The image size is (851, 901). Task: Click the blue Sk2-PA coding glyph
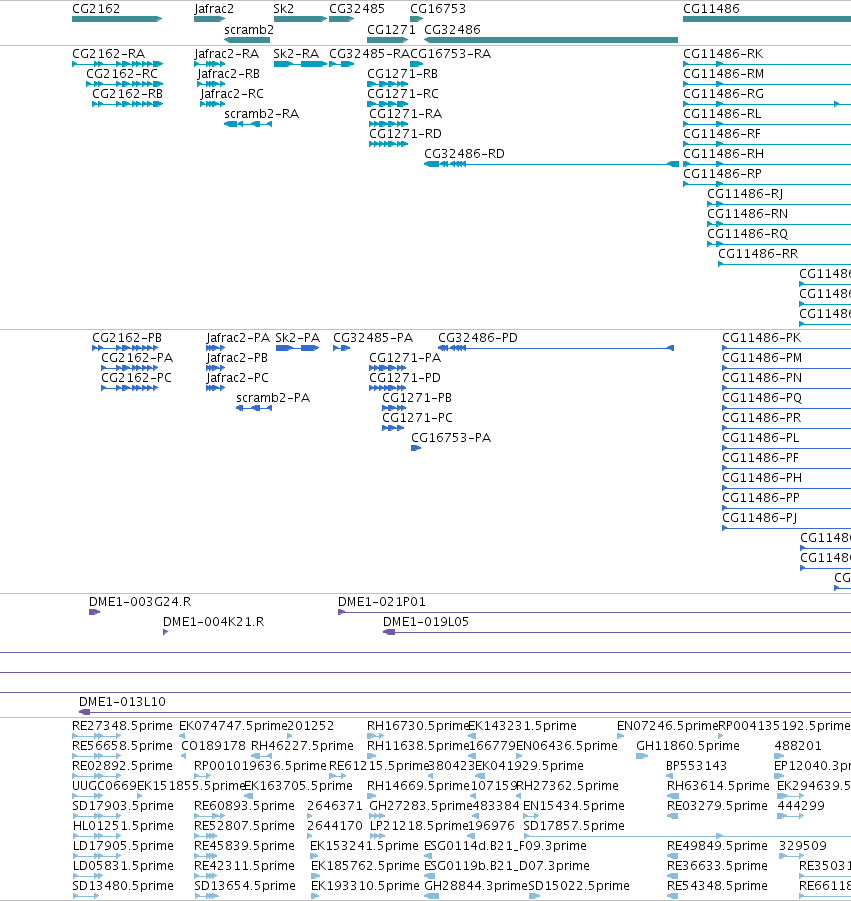click(x=298, y=348)
